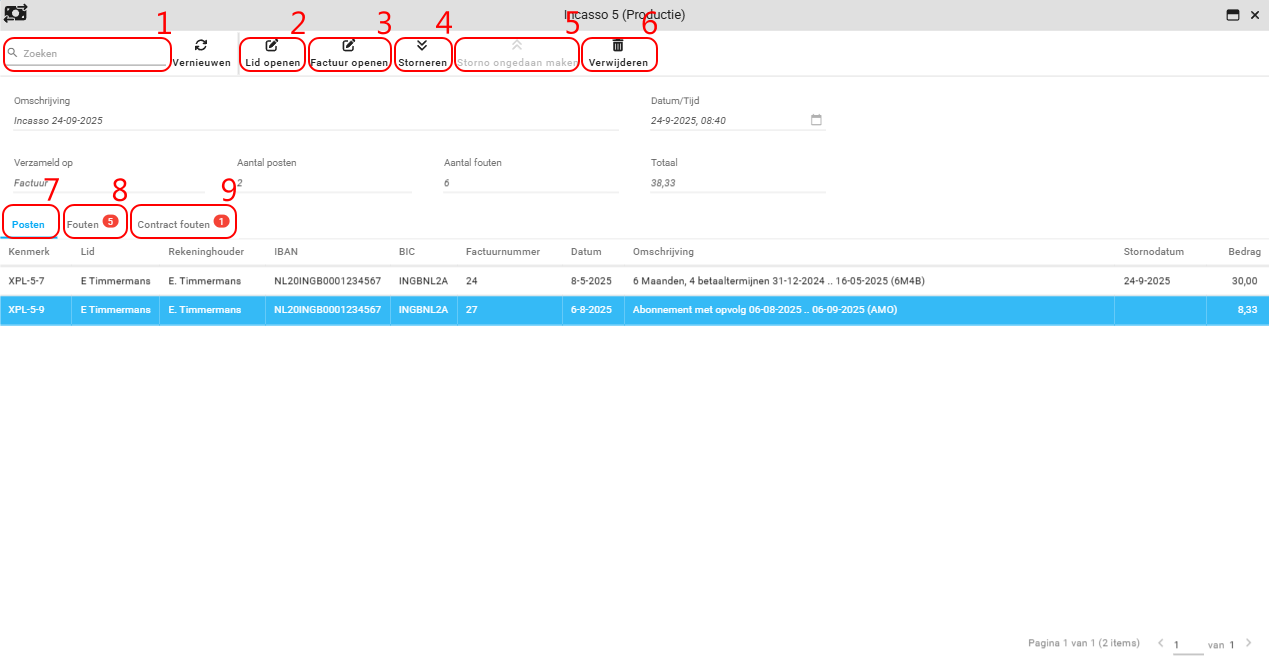1269x663 pixels.
Task: Go to previous page arrow
Action: click(1161, 643)
